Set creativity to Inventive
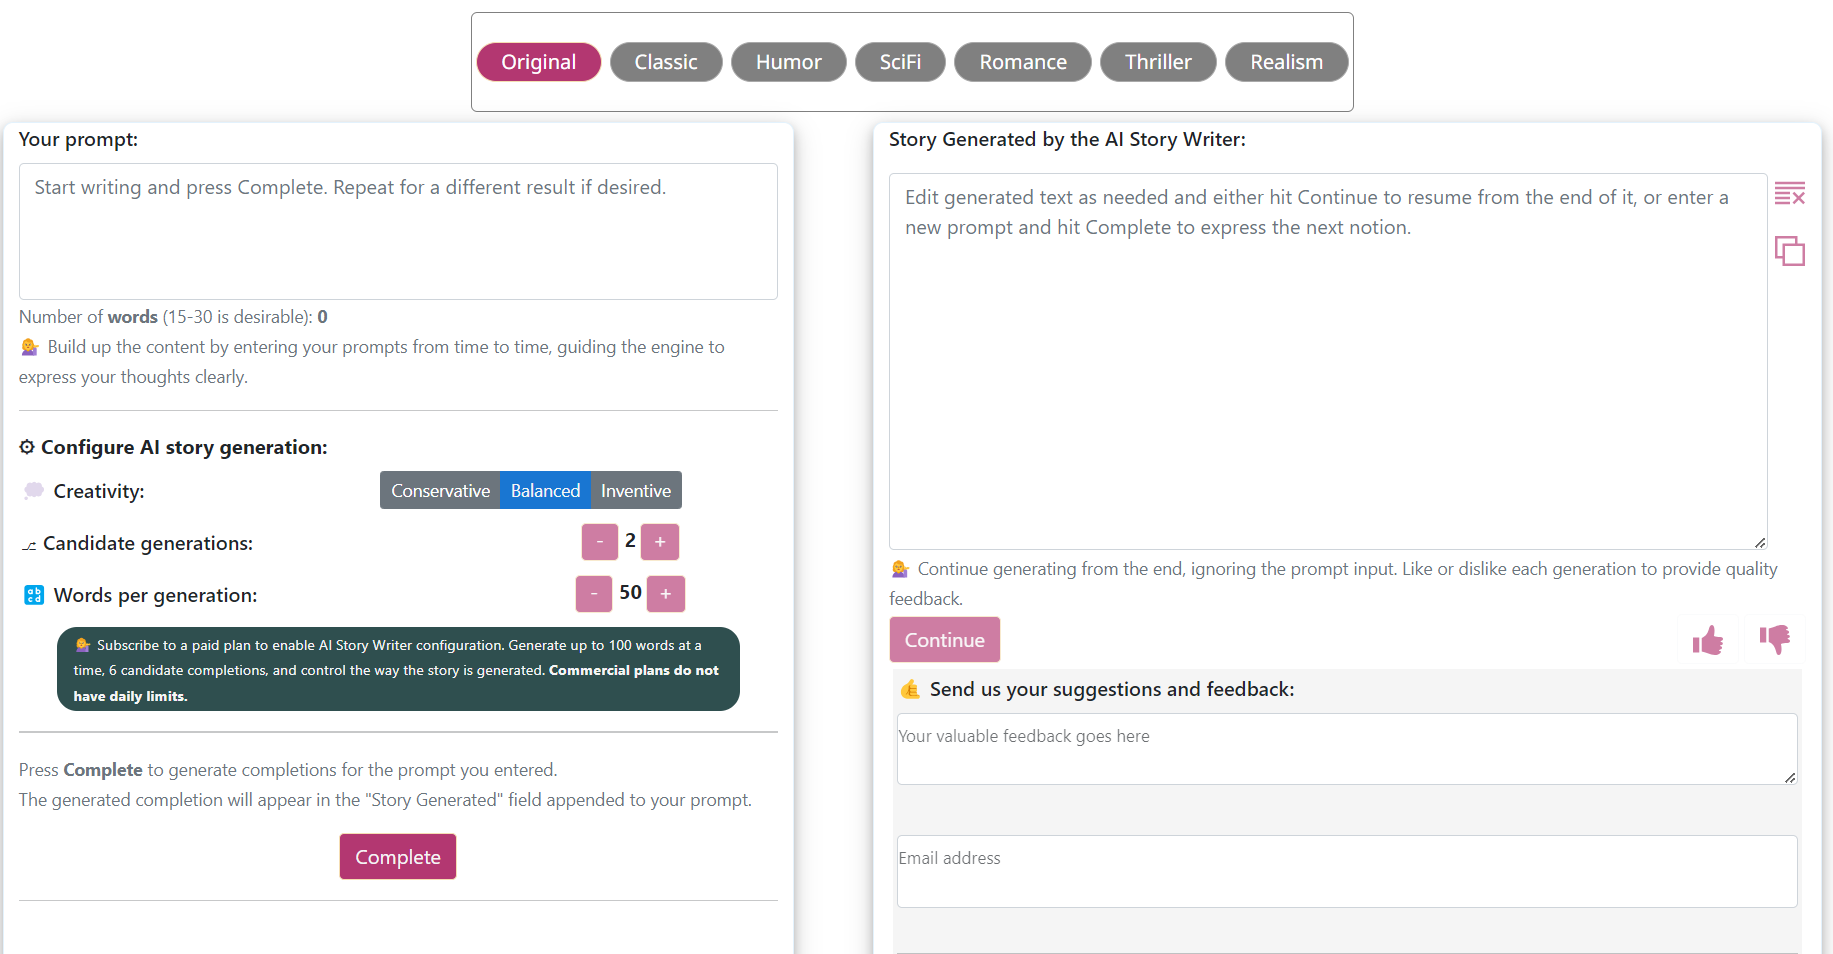This screenshot has height=954, width=1833. [x=636, y=491]
